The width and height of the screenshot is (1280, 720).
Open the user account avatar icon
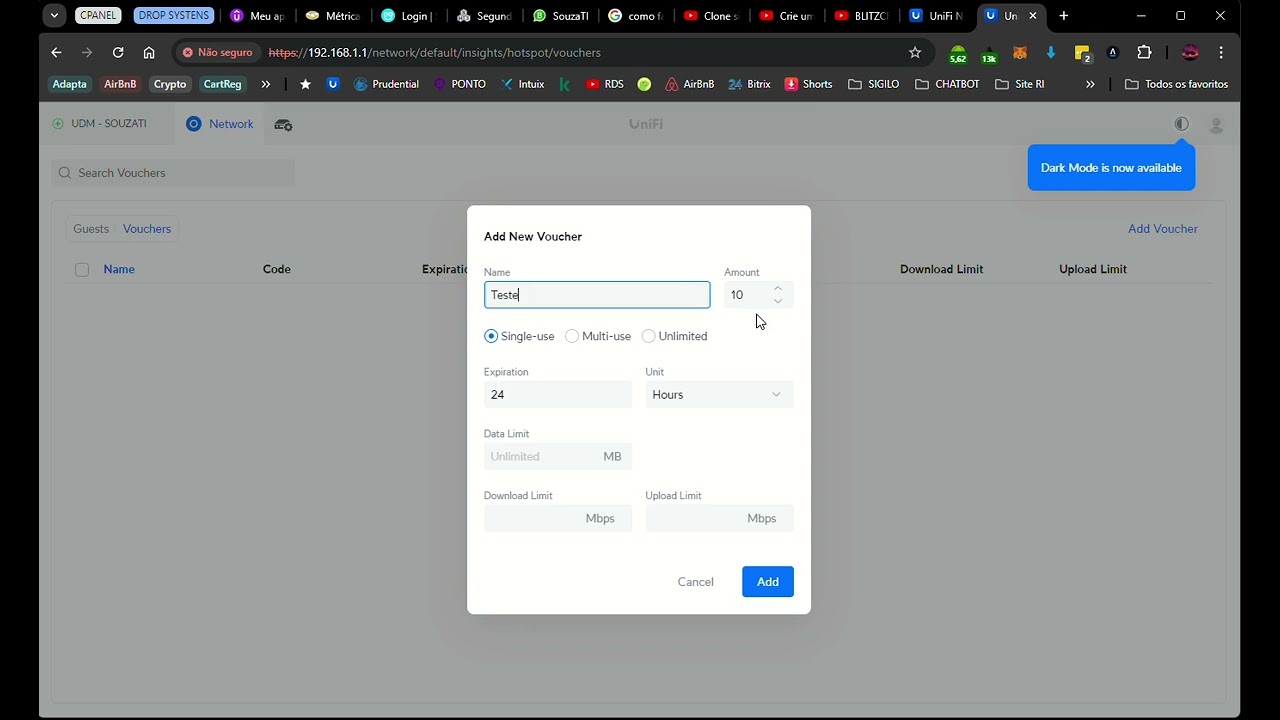1216,125
